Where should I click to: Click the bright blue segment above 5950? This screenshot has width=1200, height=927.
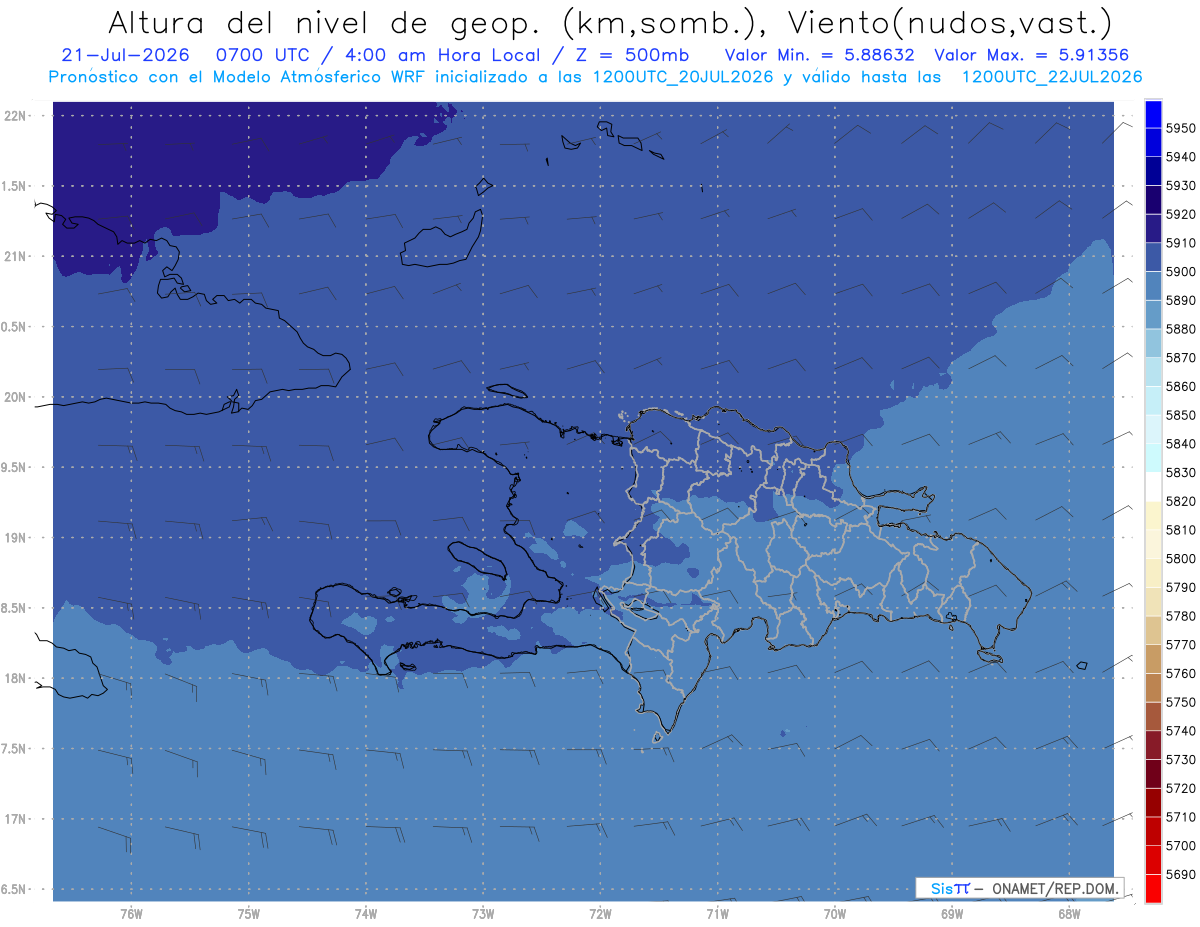point(1153,114)
